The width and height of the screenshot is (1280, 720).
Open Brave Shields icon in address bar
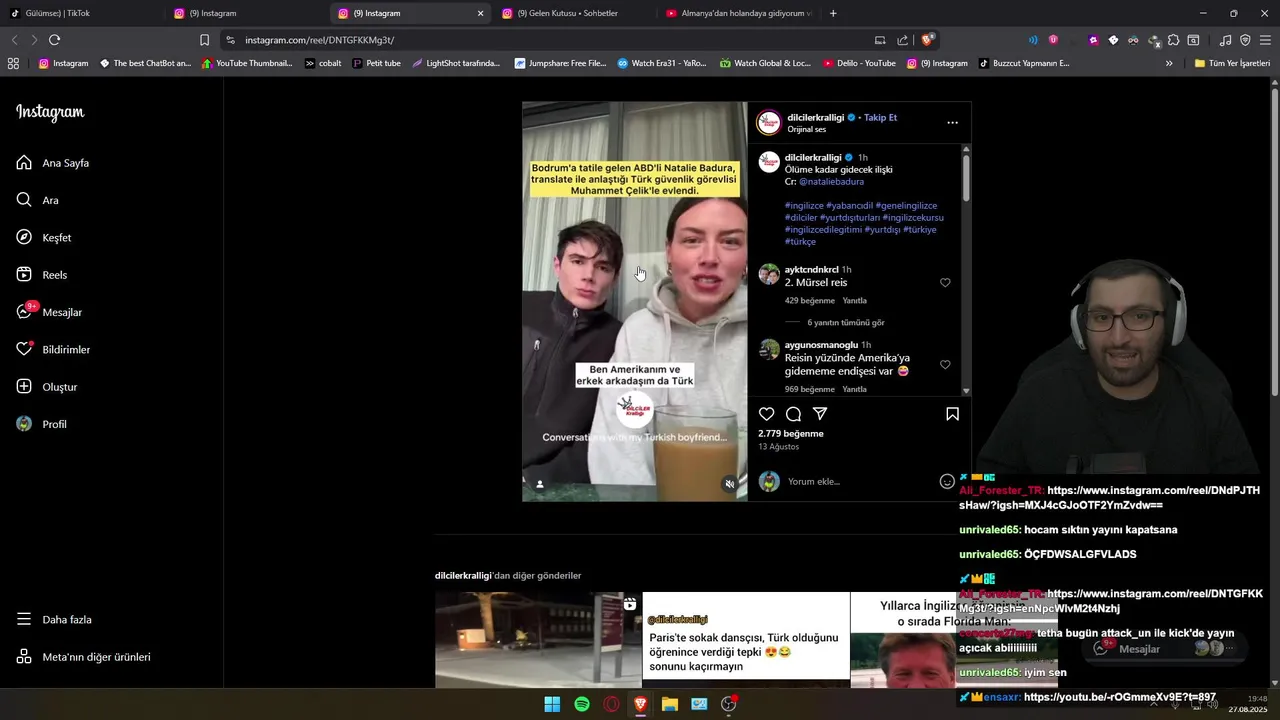(x=928, y=40)
